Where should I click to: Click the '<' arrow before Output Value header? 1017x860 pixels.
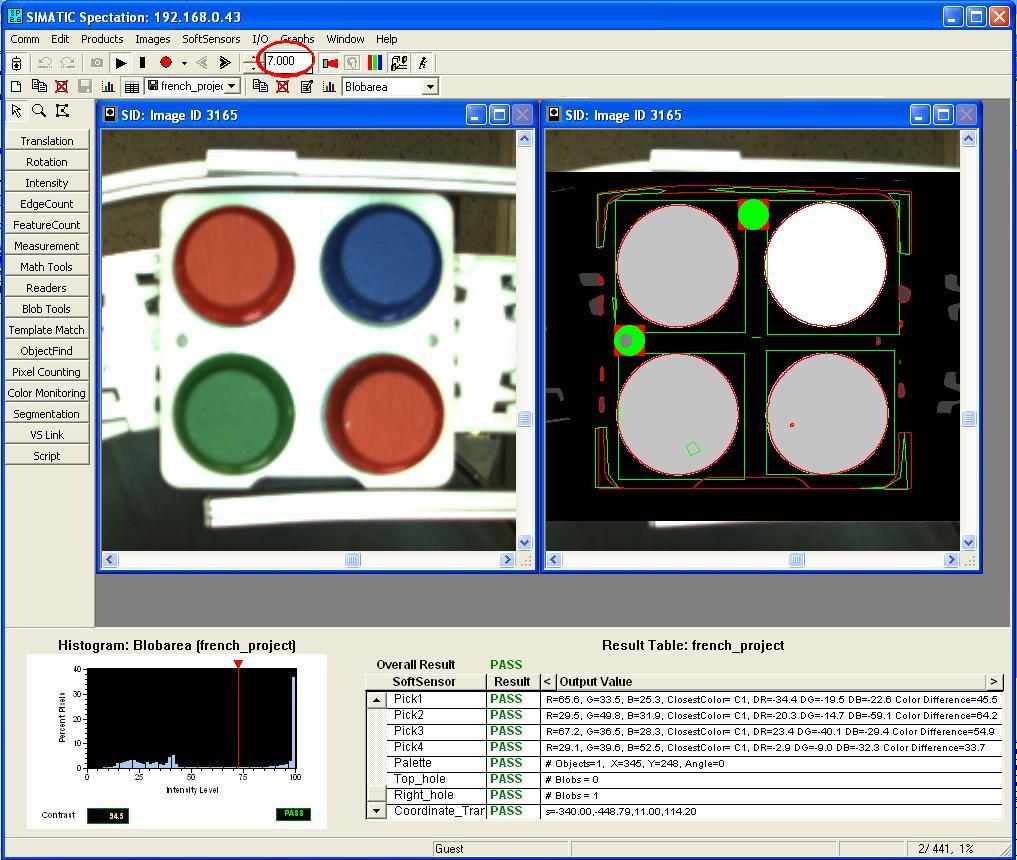coord(548,682)
